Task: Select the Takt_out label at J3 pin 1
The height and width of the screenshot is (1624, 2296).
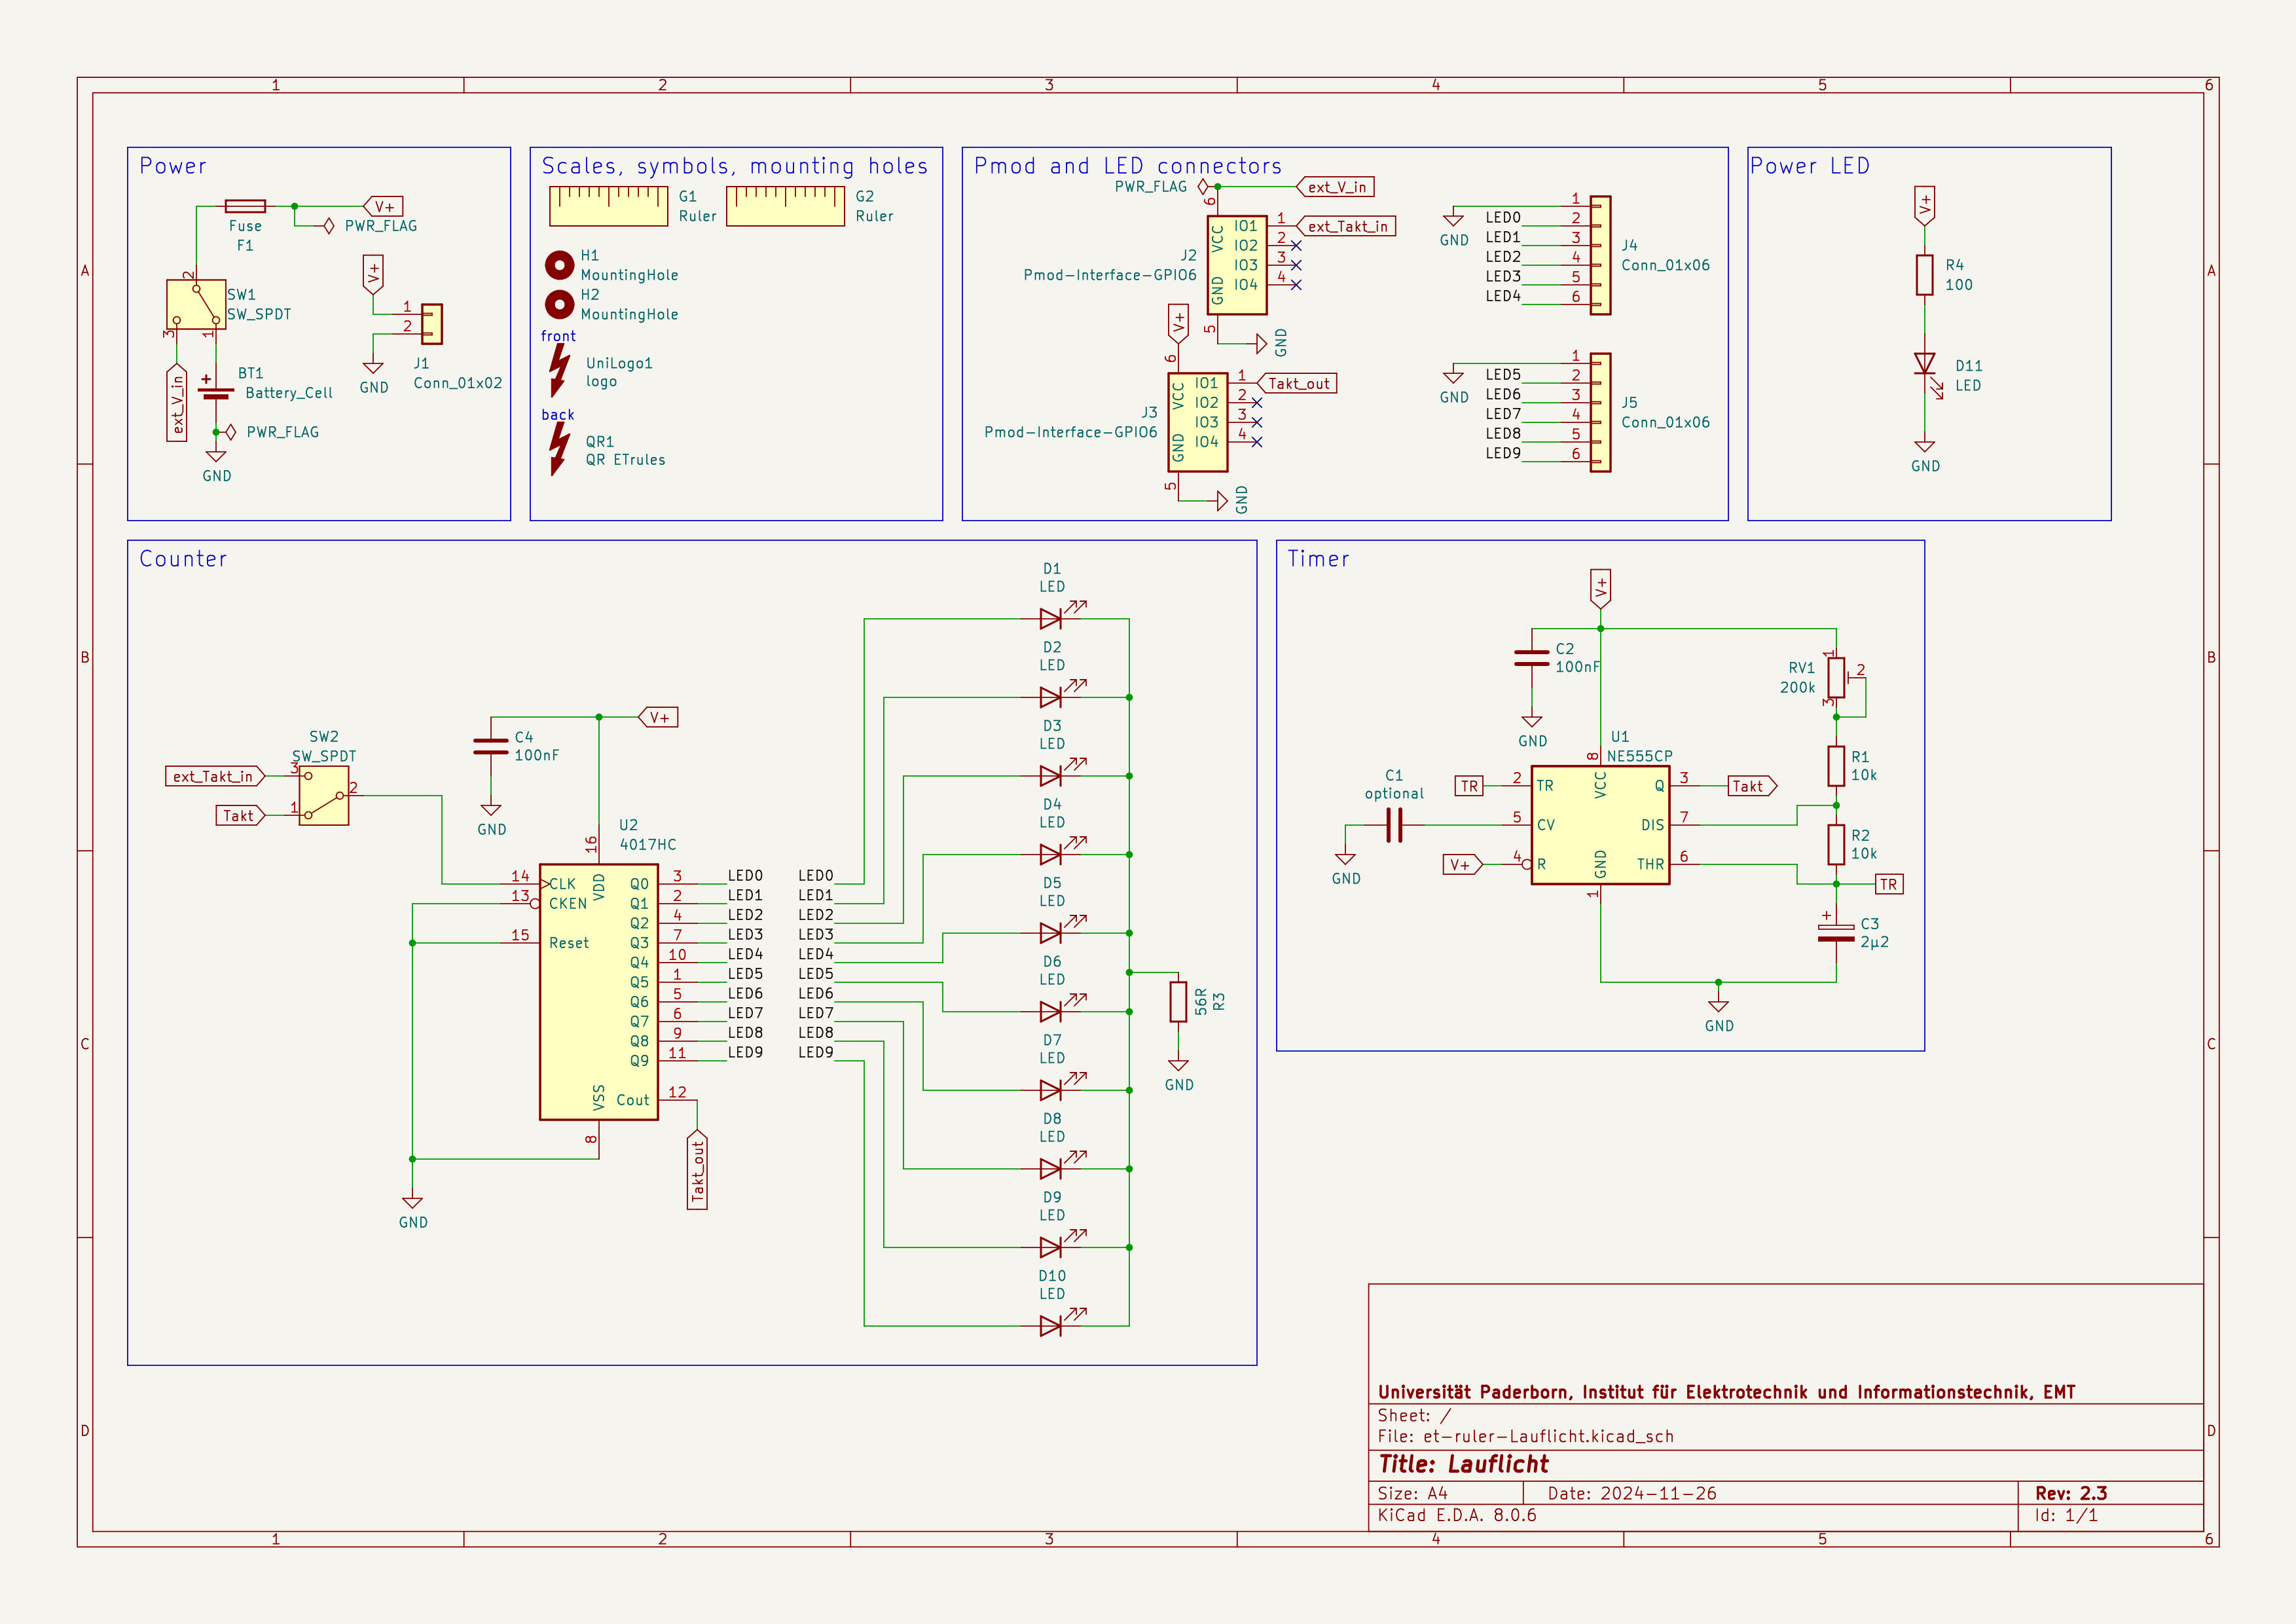Action: coord(1297,383)
